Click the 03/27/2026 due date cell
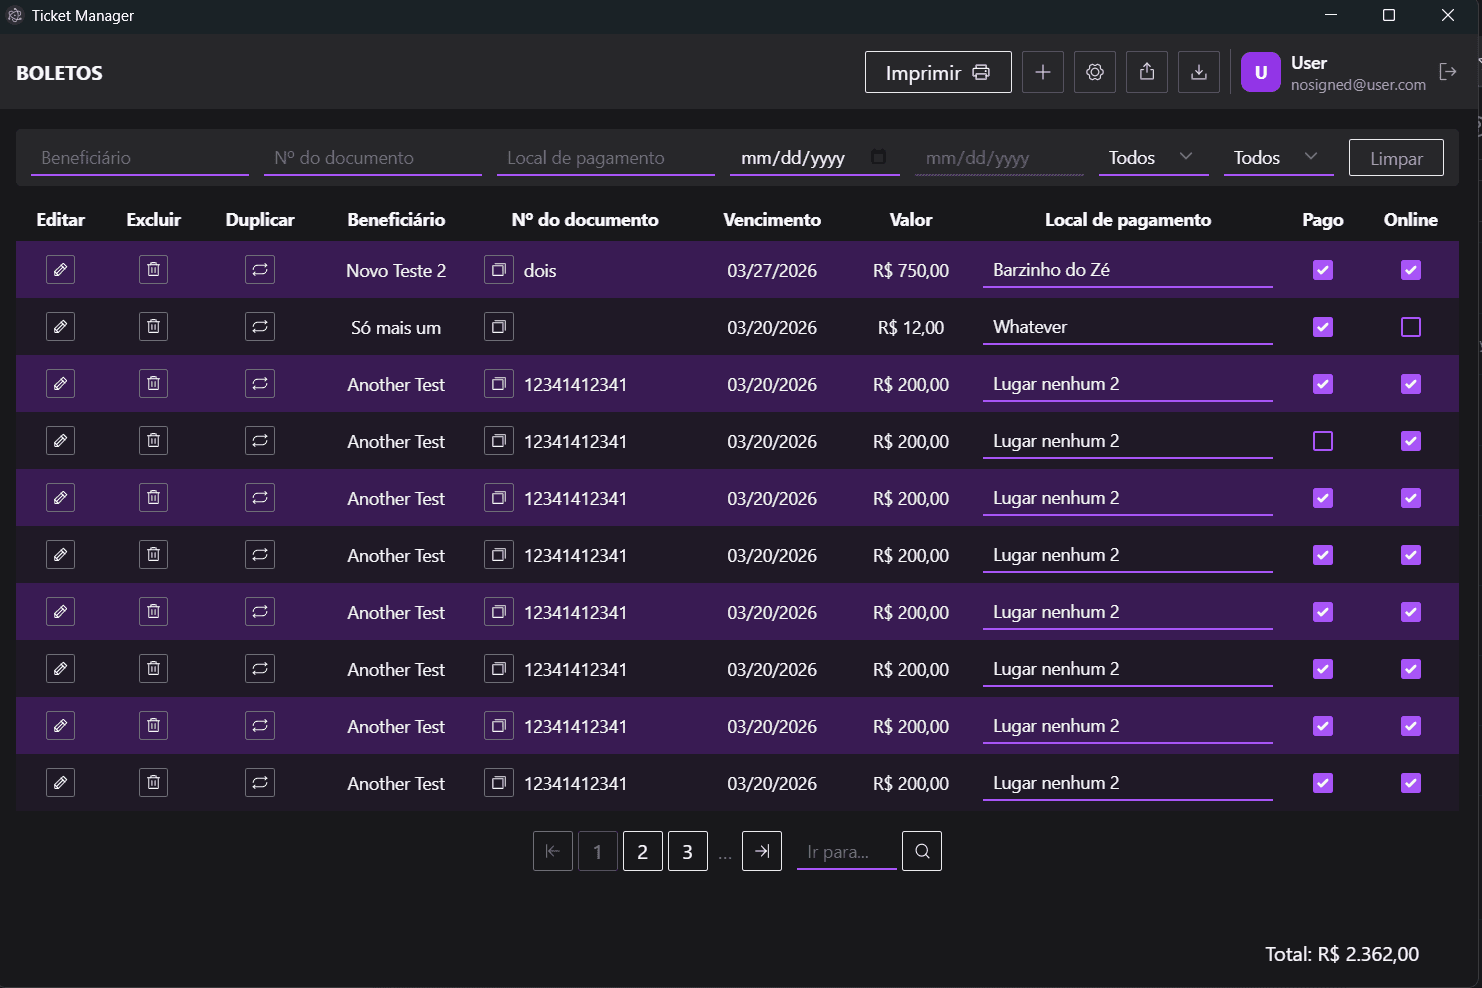This screenshot has height=988, width=1482. point(772,271)
